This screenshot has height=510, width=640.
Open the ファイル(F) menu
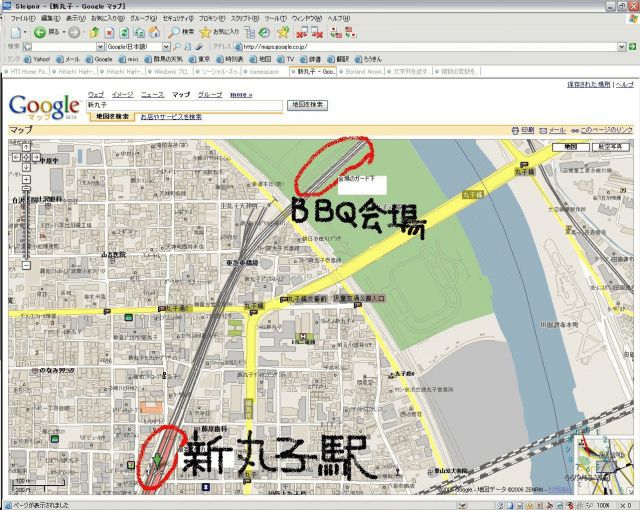click(x=23, y=18)
